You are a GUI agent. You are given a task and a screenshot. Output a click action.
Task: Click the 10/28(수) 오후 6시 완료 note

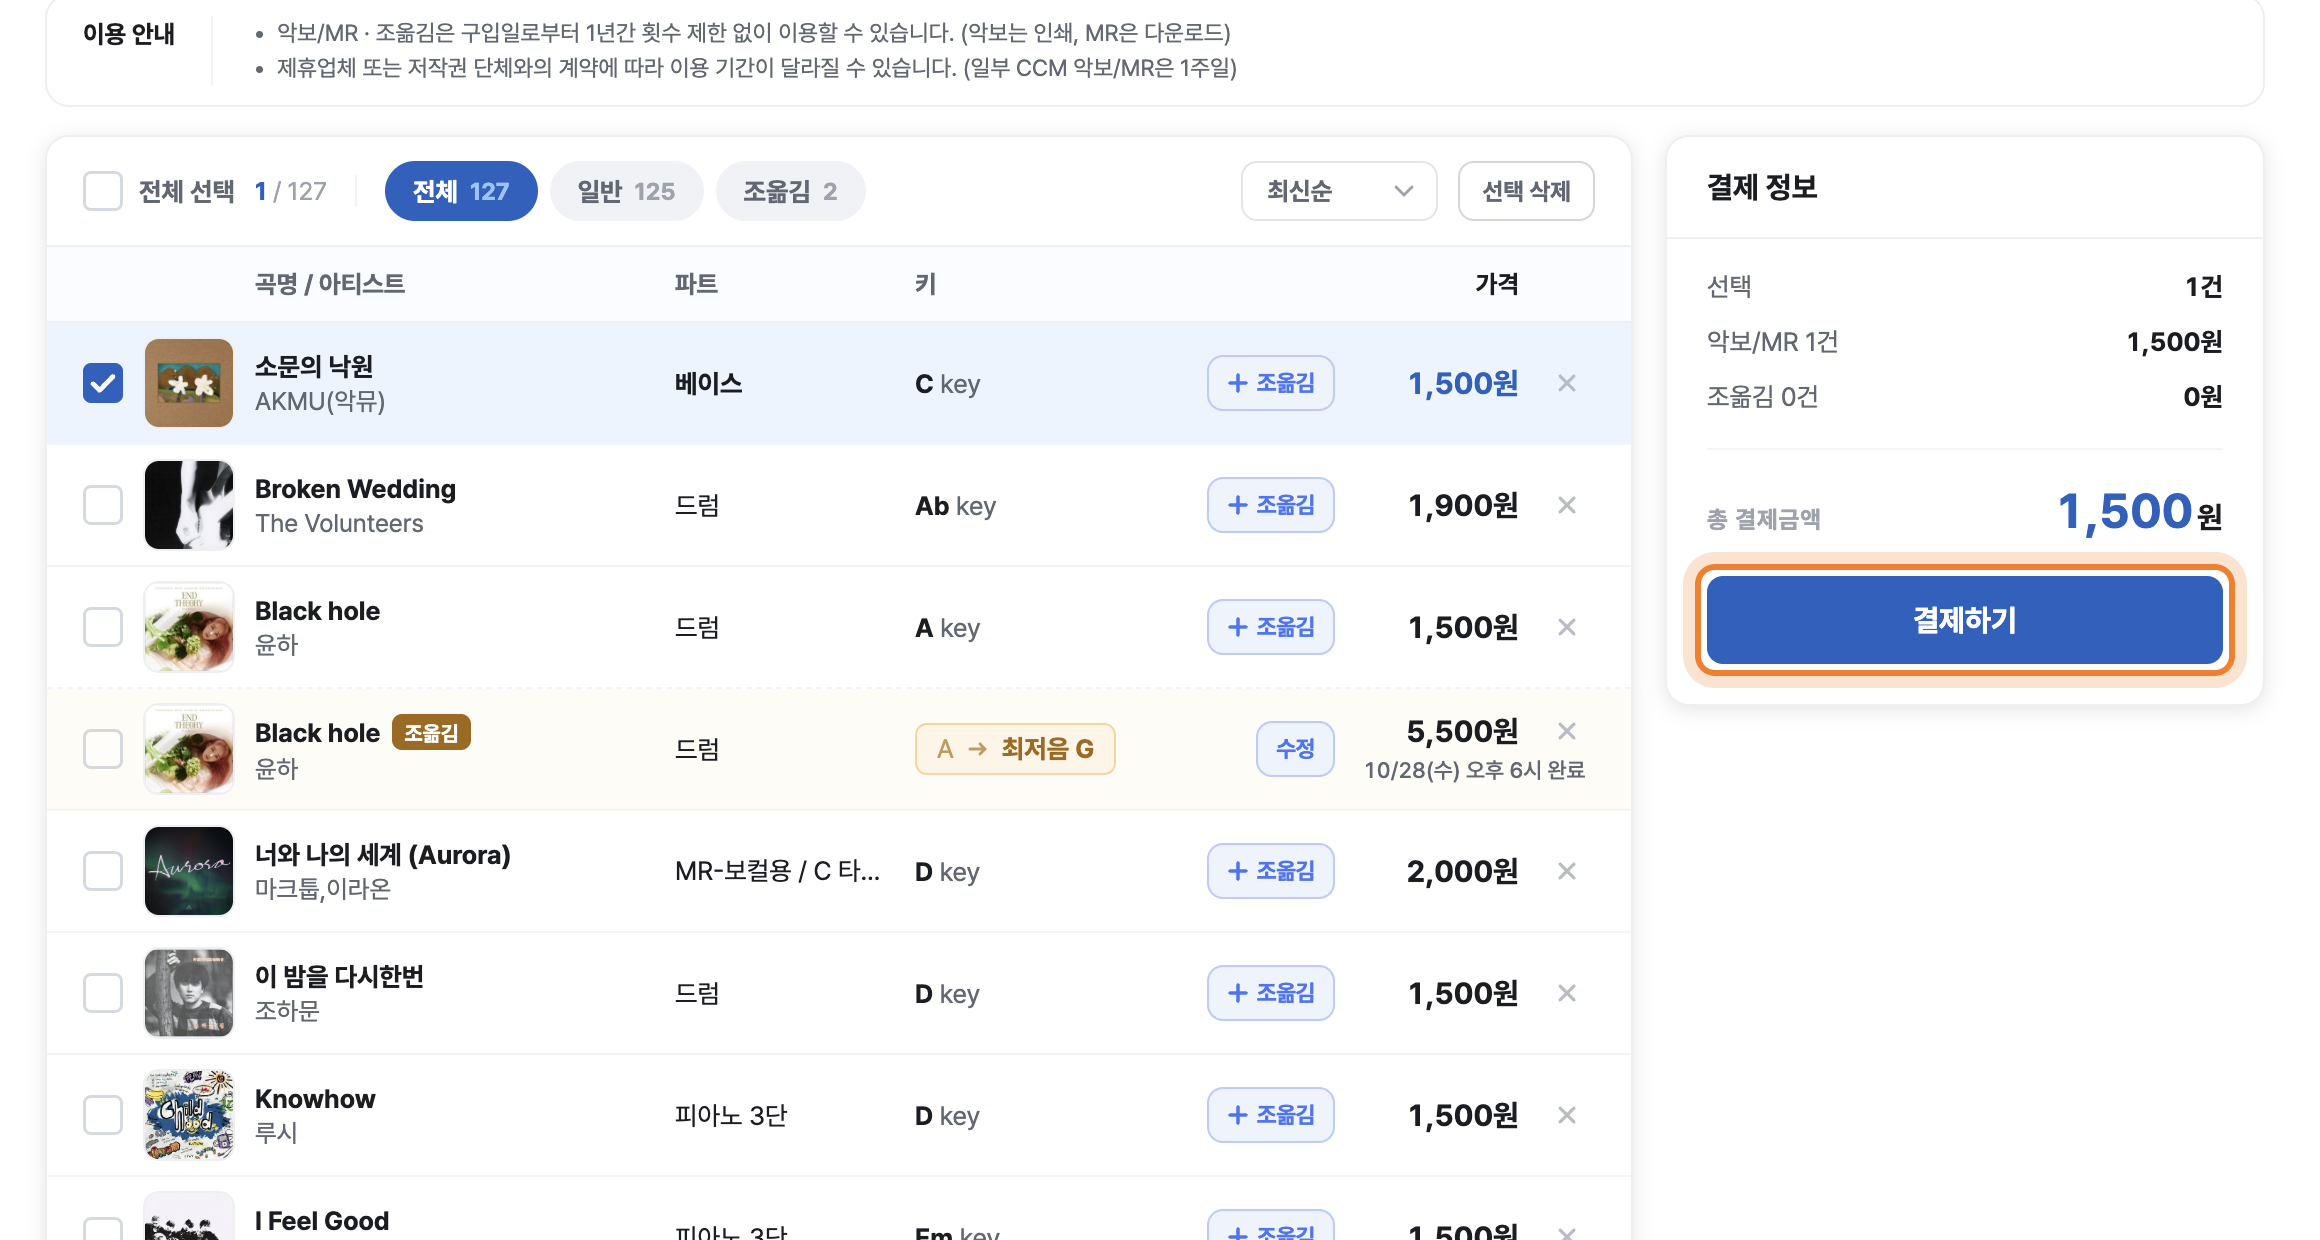tap(1475, 770)
